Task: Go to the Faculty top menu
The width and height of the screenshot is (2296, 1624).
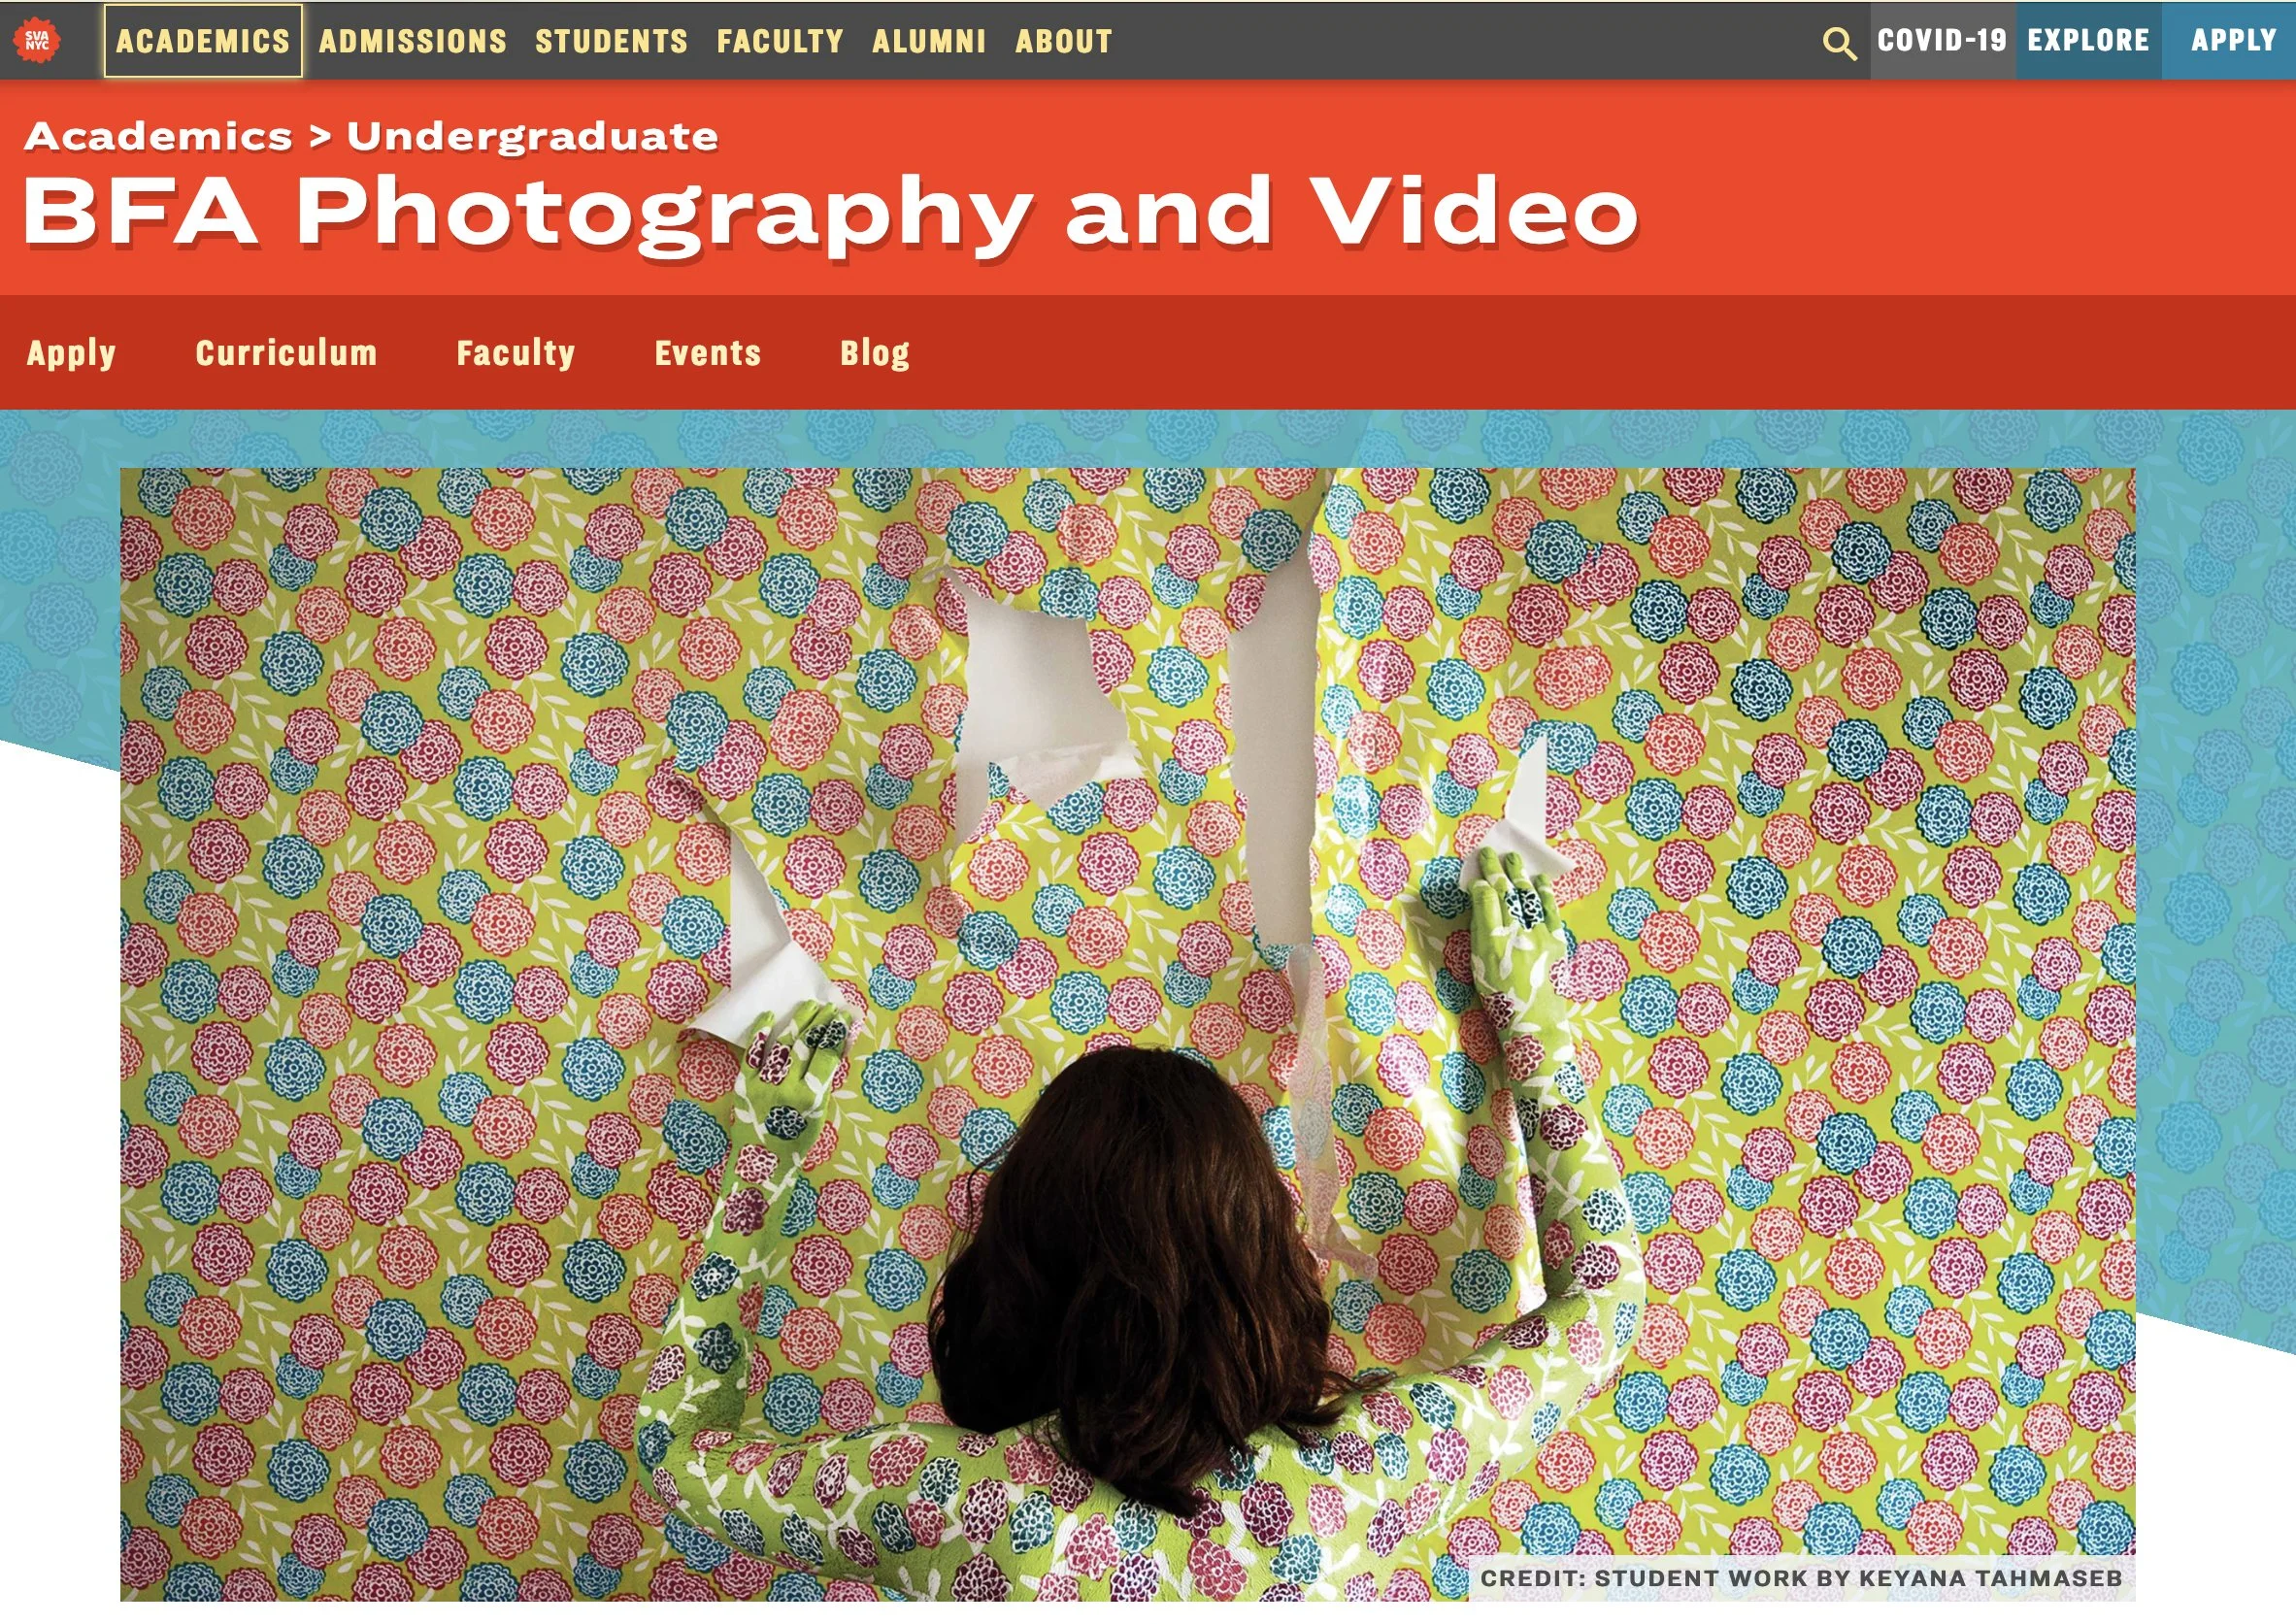Action: 780,41
